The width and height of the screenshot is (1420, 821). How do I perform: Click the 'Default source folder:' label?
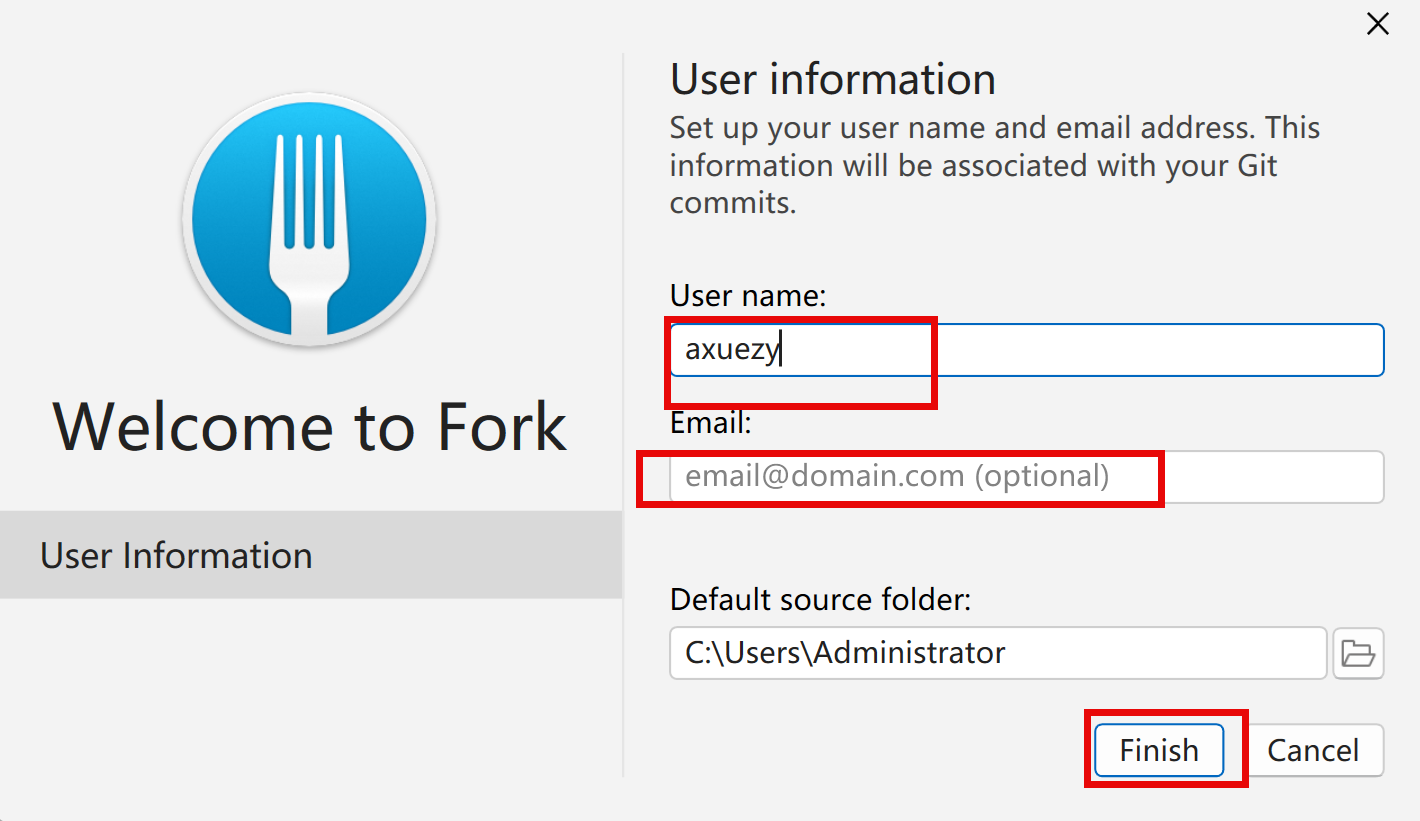click(820, 600)
